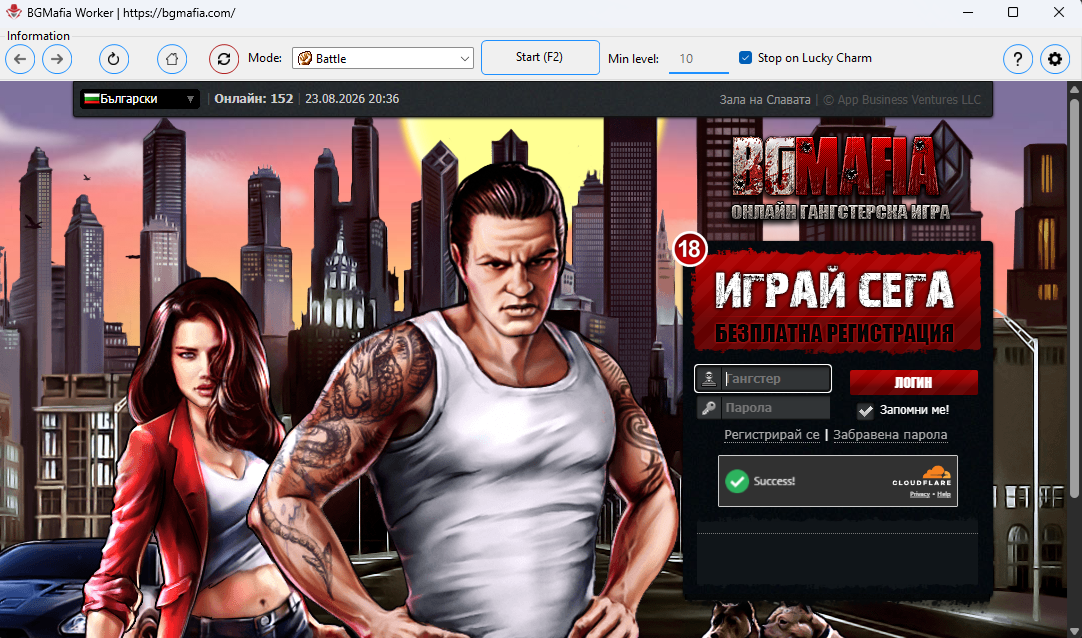
Task: Maximize the BGMafia Worker window
Action: [1013, 12]
